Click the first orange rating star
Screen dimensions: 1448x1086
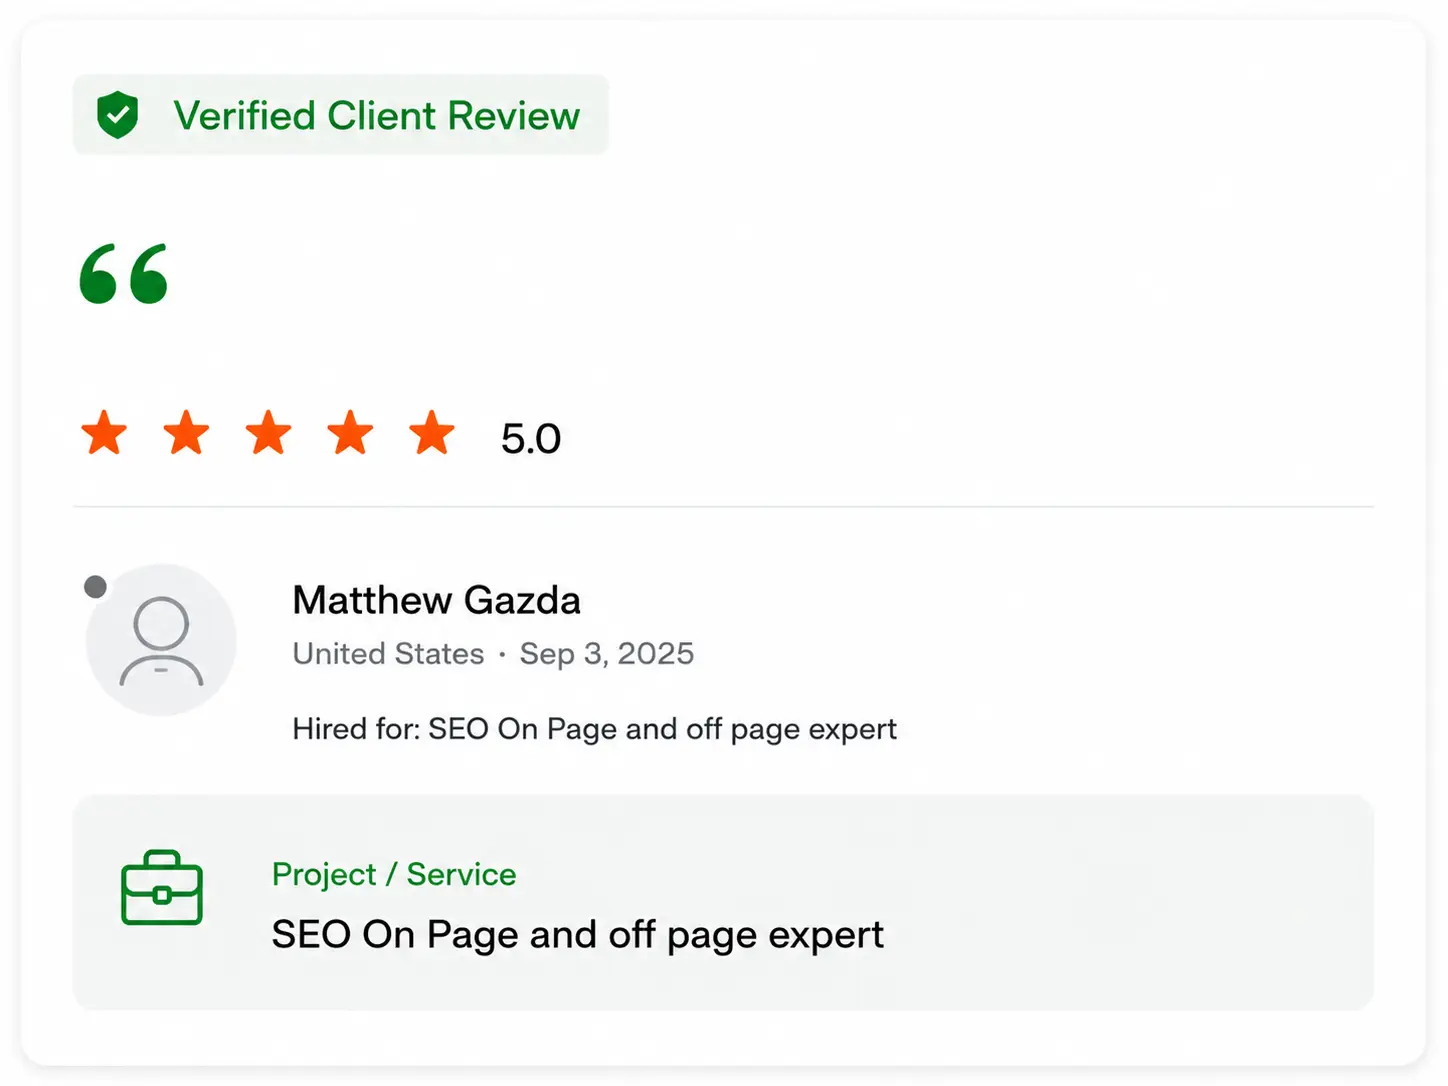tap(104, 433)
